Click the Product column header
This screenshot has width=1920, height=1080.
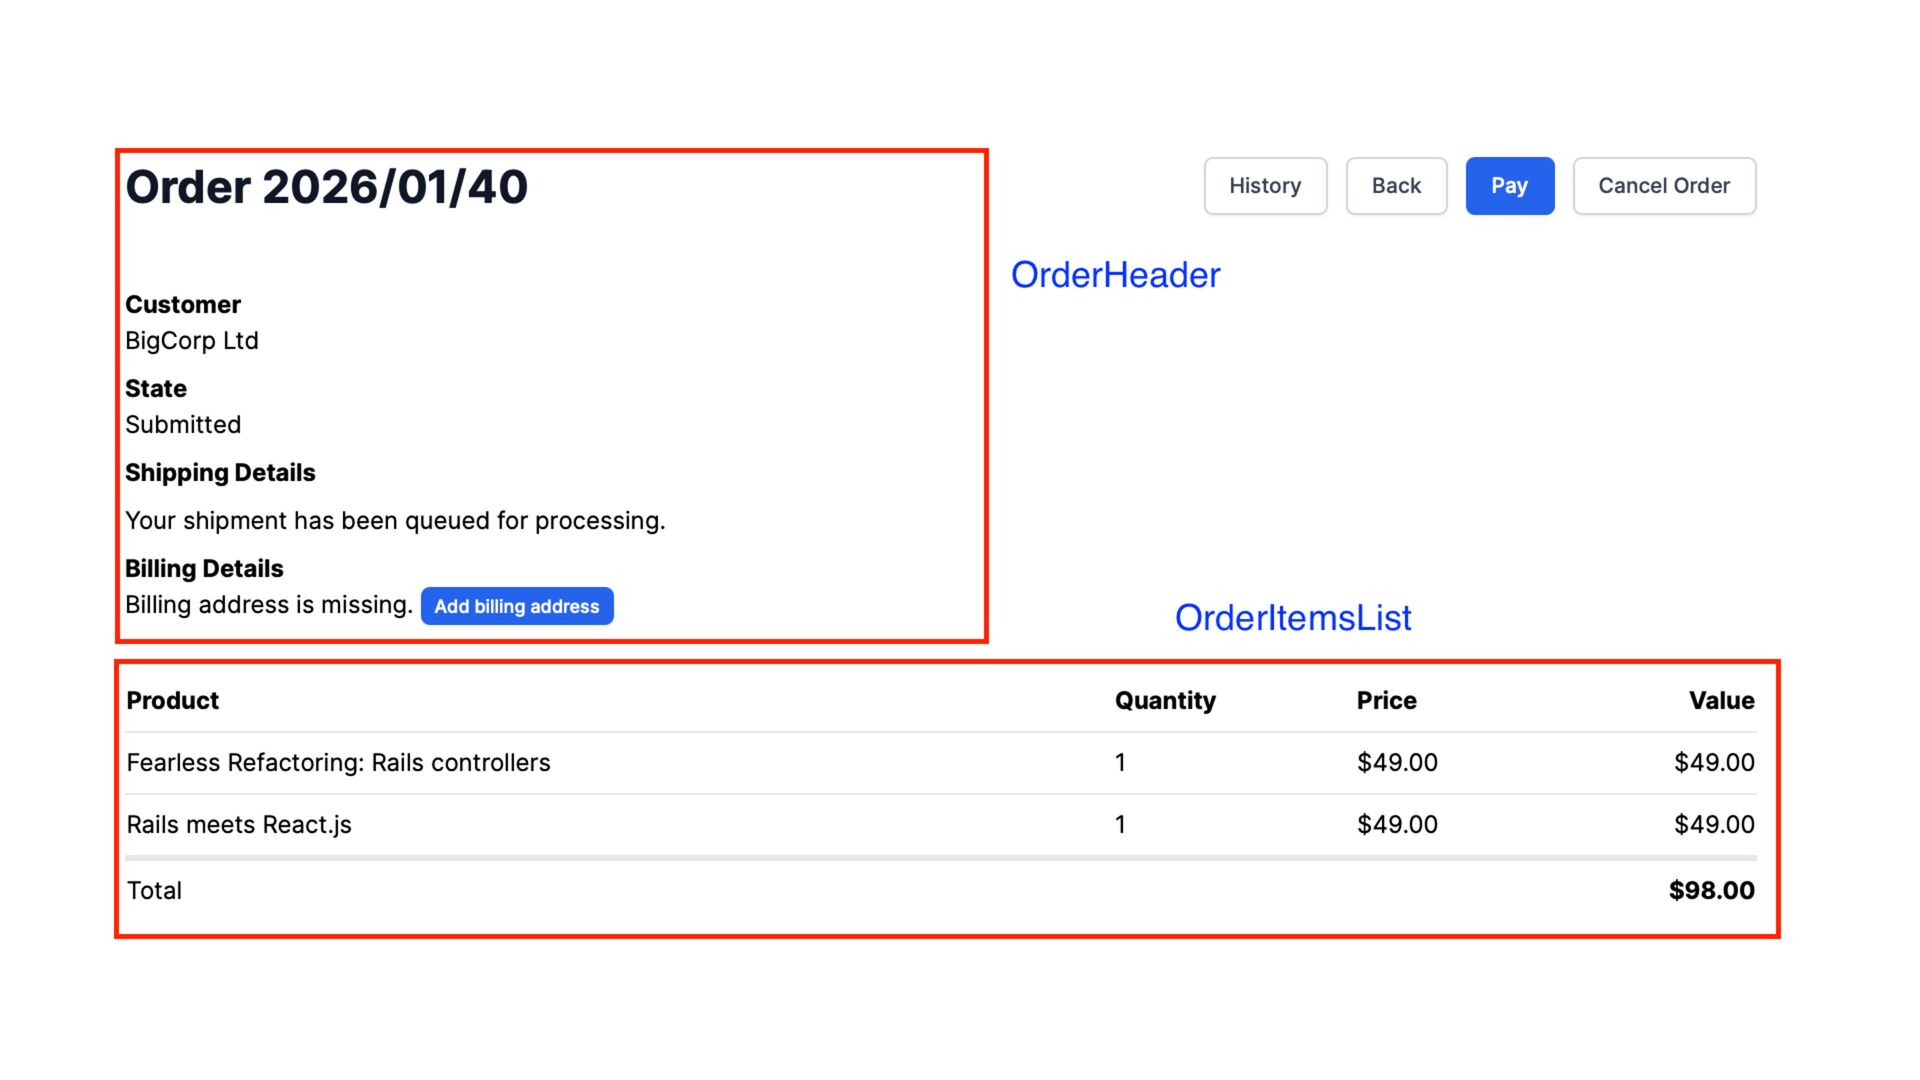tap(172, 701)
